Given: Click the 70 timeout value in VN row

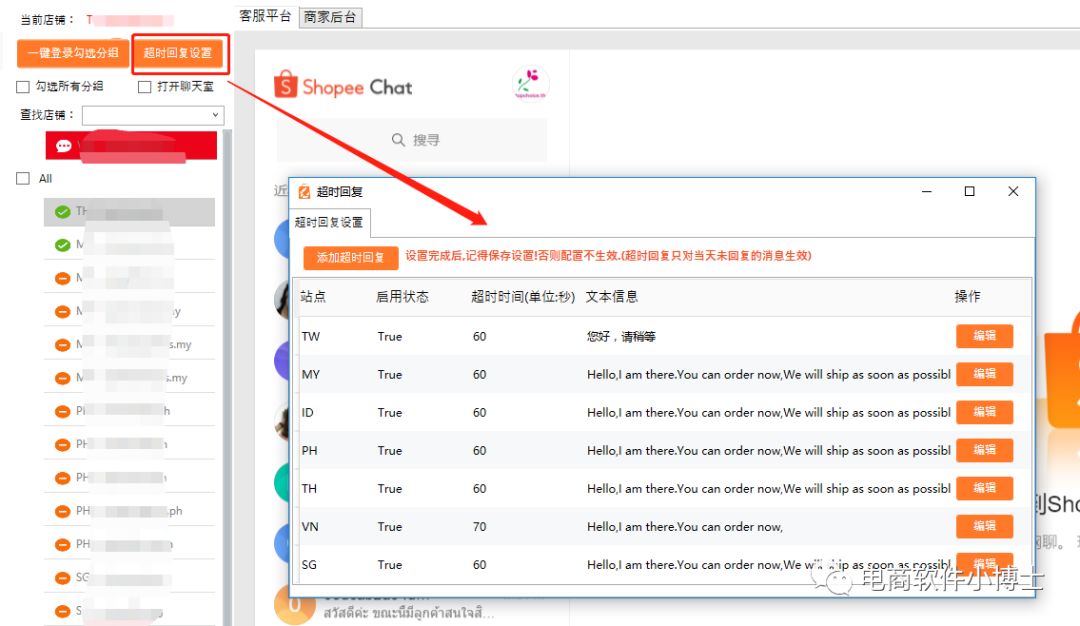Looking at the screenshot, I should point(479,527).
